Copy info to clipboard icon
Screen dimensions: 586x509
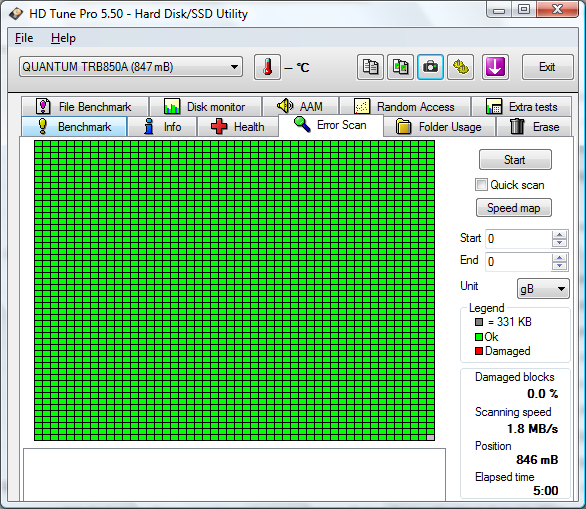point(370,67)
